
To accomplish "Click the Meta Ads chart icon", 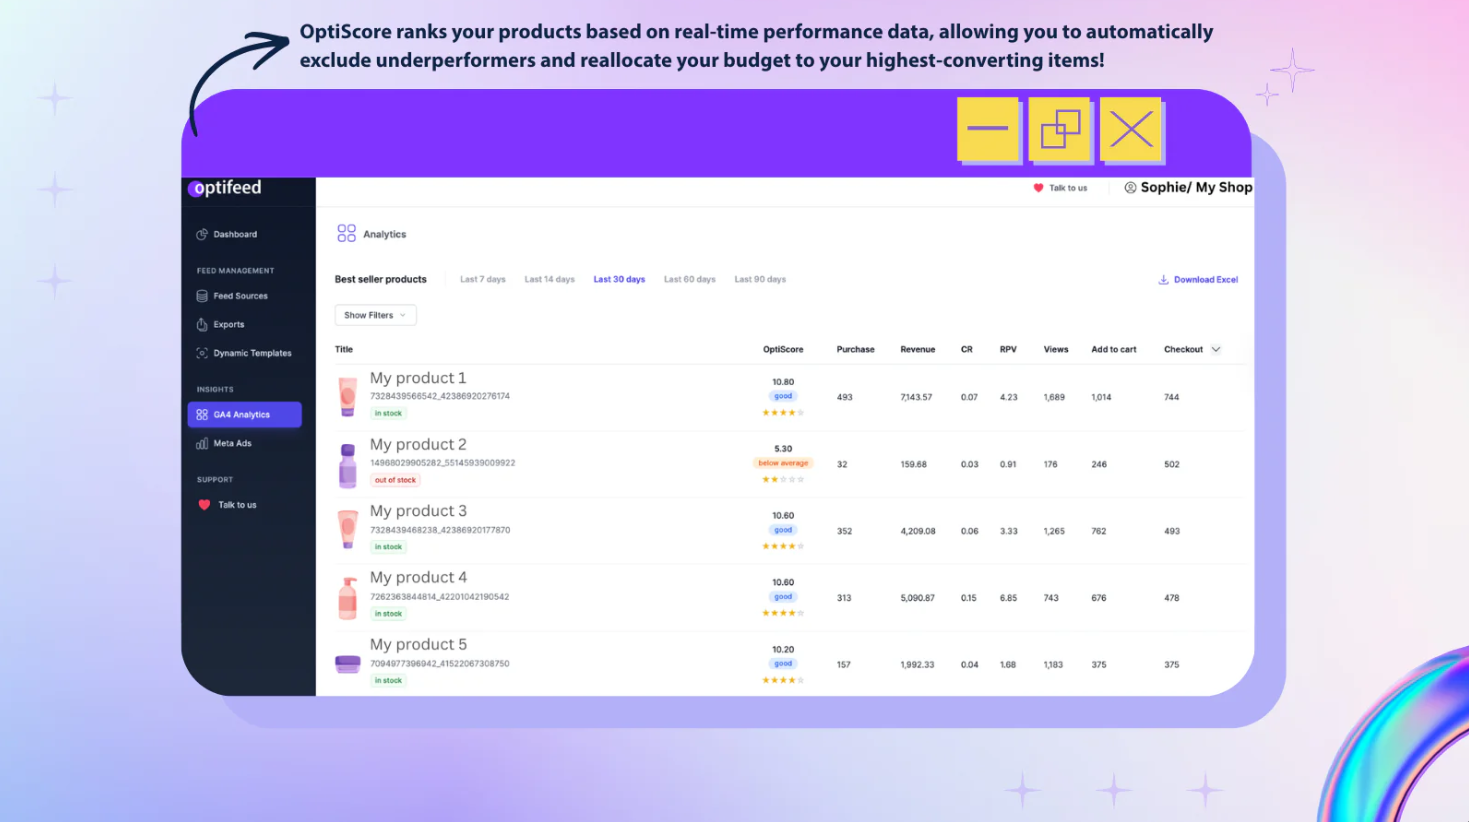I will coord(202,443).
